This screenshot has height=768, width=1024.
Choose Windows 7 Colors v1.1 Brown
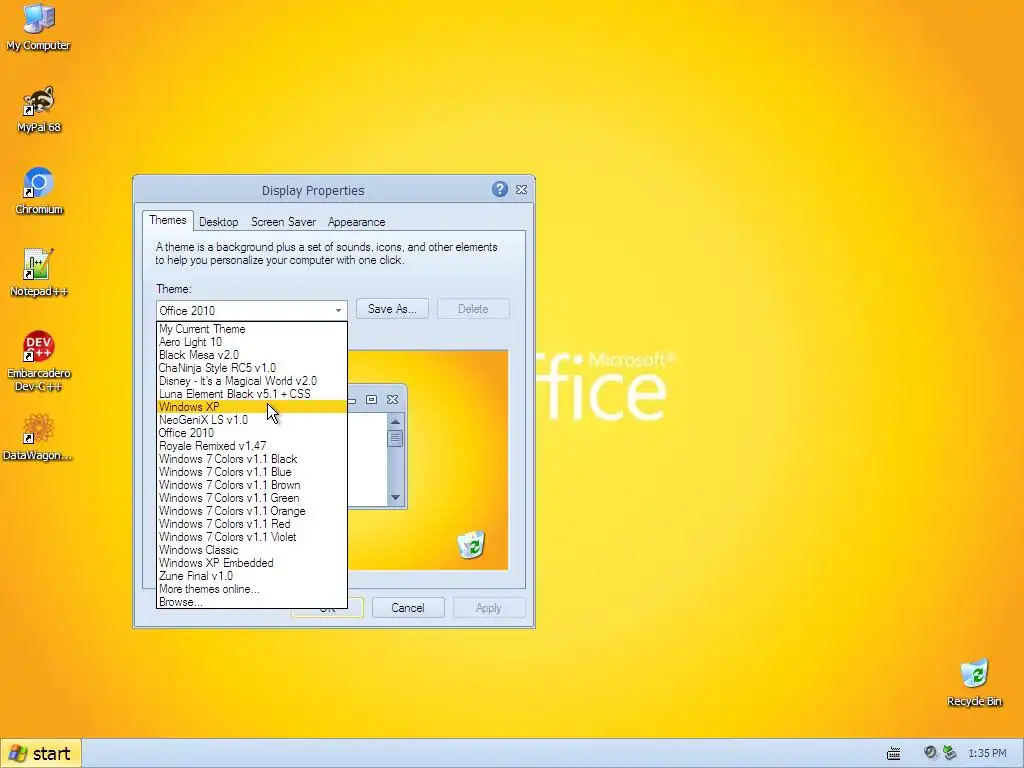[251, 485]
